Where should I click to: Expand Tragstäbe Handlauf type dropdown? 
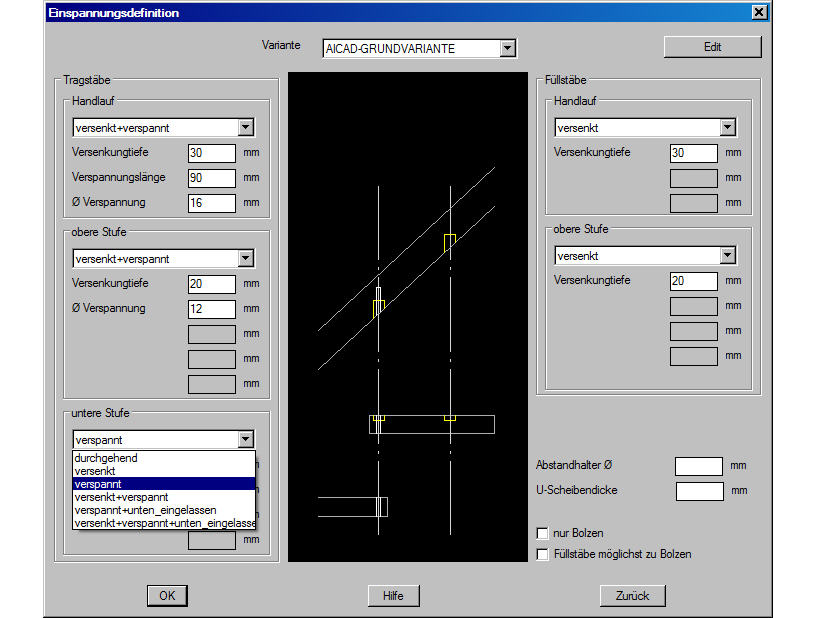tap(245, 128)
